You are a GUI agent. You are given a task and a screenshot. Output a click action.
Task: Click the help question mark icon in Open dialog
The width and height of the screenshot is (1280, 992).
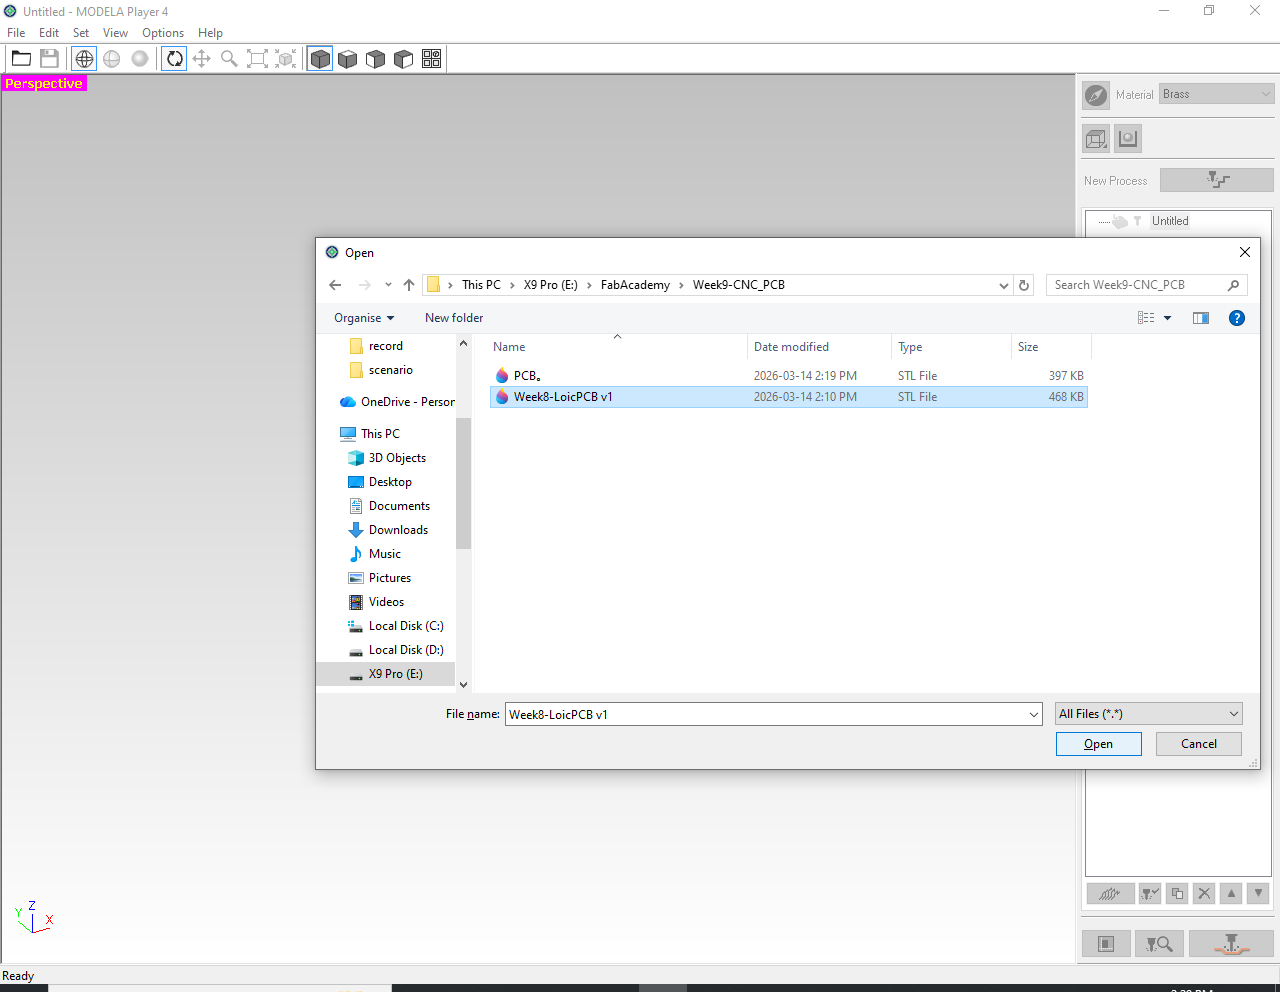[x=1237, y=318]
